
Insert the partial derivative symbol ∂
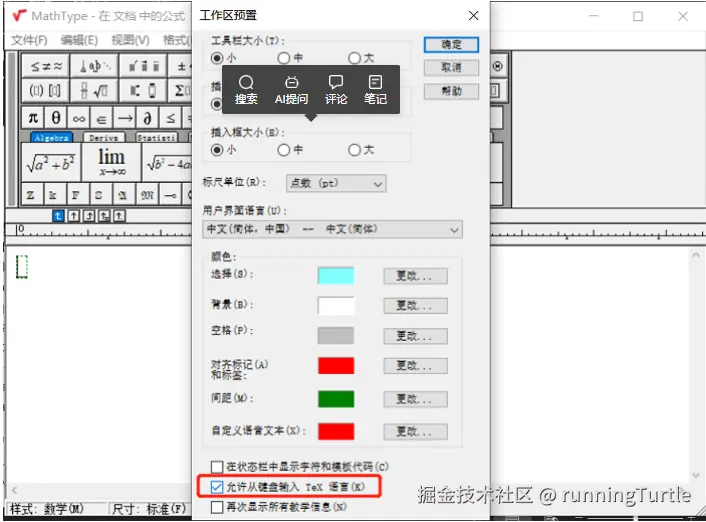(148, 118)
